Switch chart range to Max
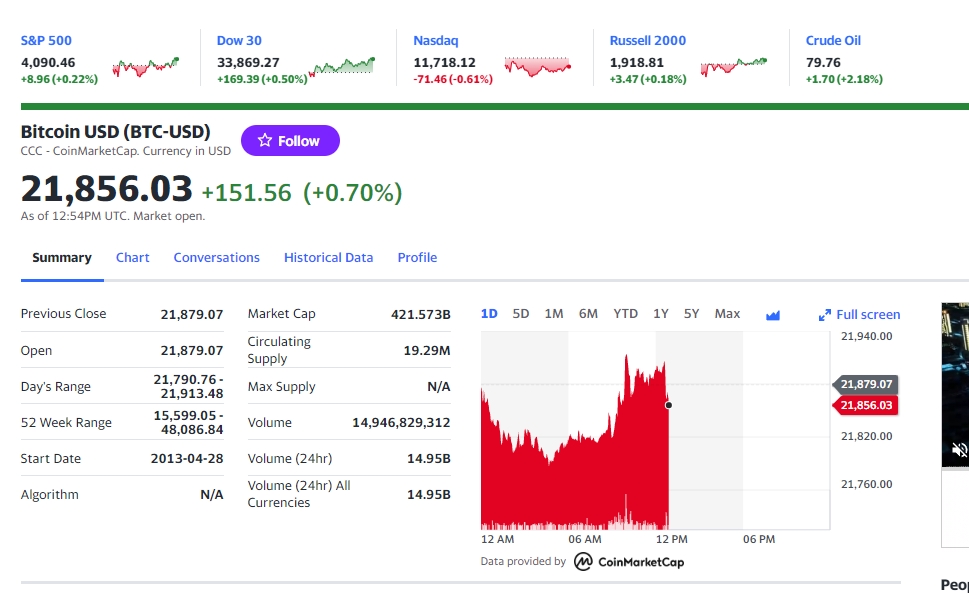969x605 pixels. tap(727, 314)
